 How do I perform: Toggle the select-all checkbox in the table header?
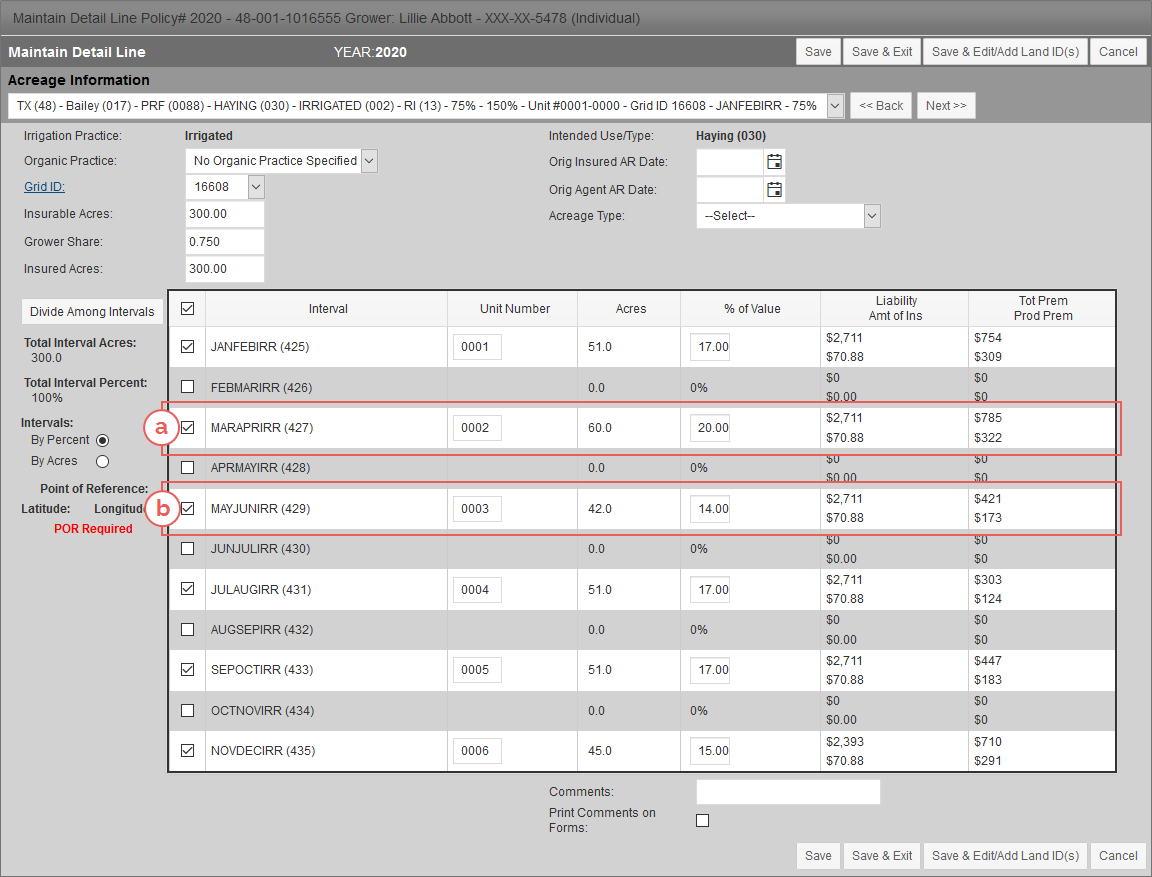186,307
